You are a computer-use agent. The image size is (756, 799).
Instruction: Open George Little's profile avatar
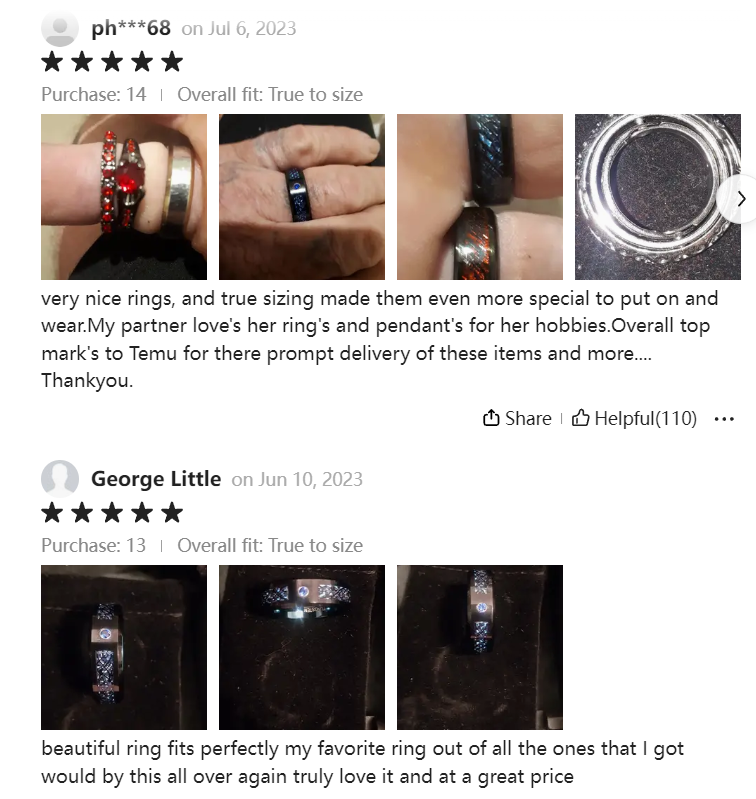click(60, 478)
